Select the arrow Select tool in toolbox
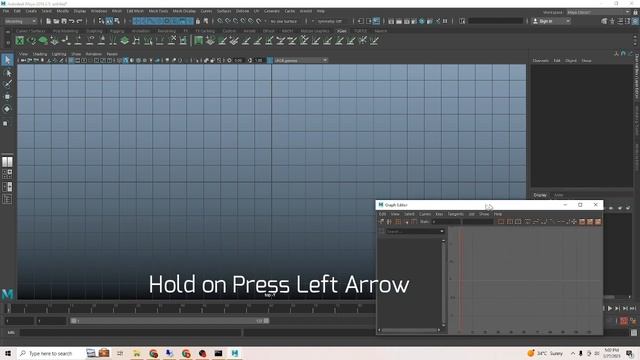Image resolution: width=640 pixels, height=360 pixels. click(7, 60)
